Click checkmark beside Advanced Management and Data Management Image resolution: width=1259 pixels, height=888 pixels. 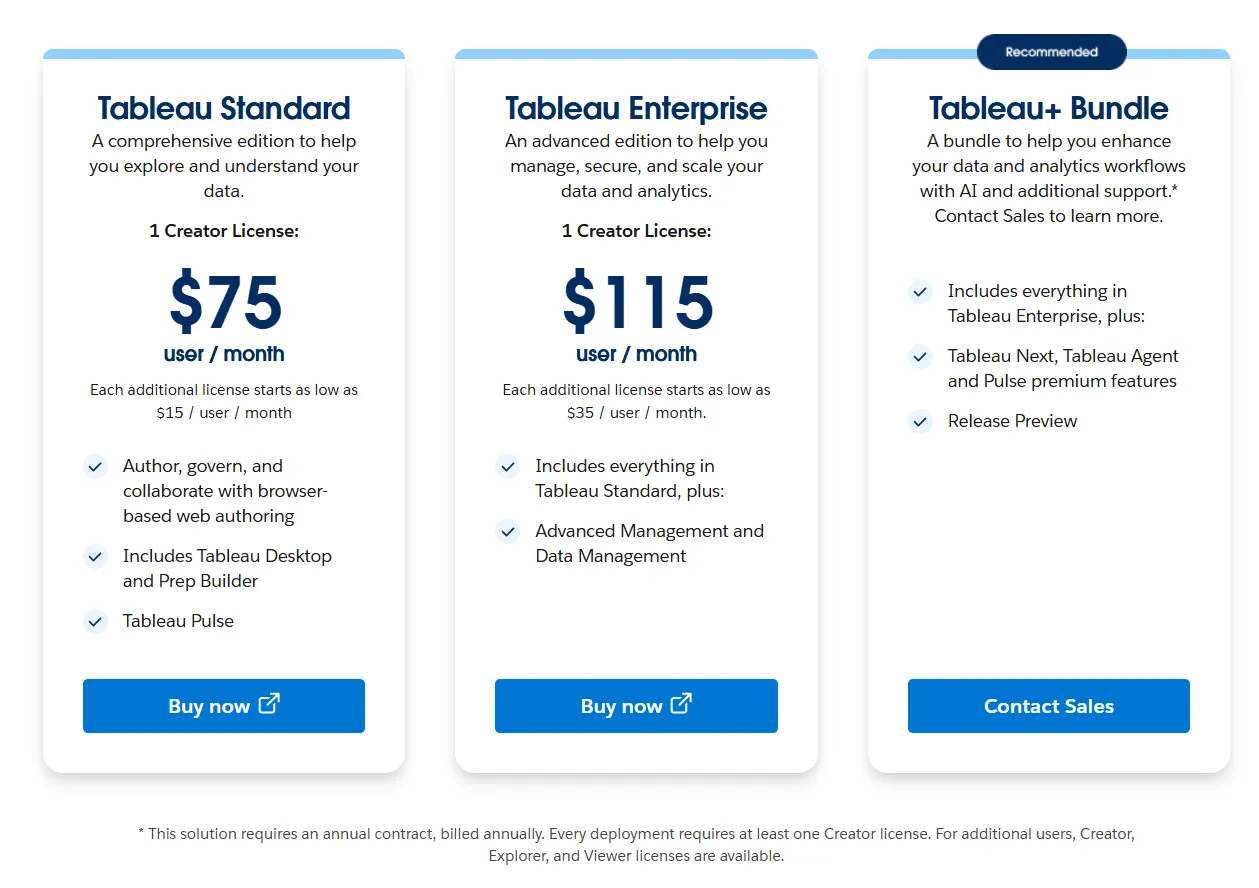point(508,531)
